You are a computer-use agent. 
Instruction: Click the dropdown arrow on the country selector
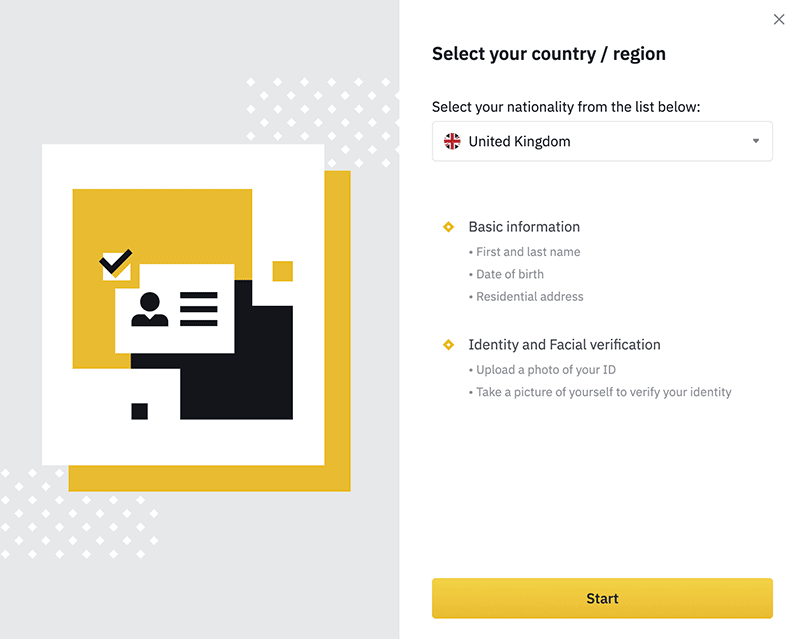click(757, 141)
